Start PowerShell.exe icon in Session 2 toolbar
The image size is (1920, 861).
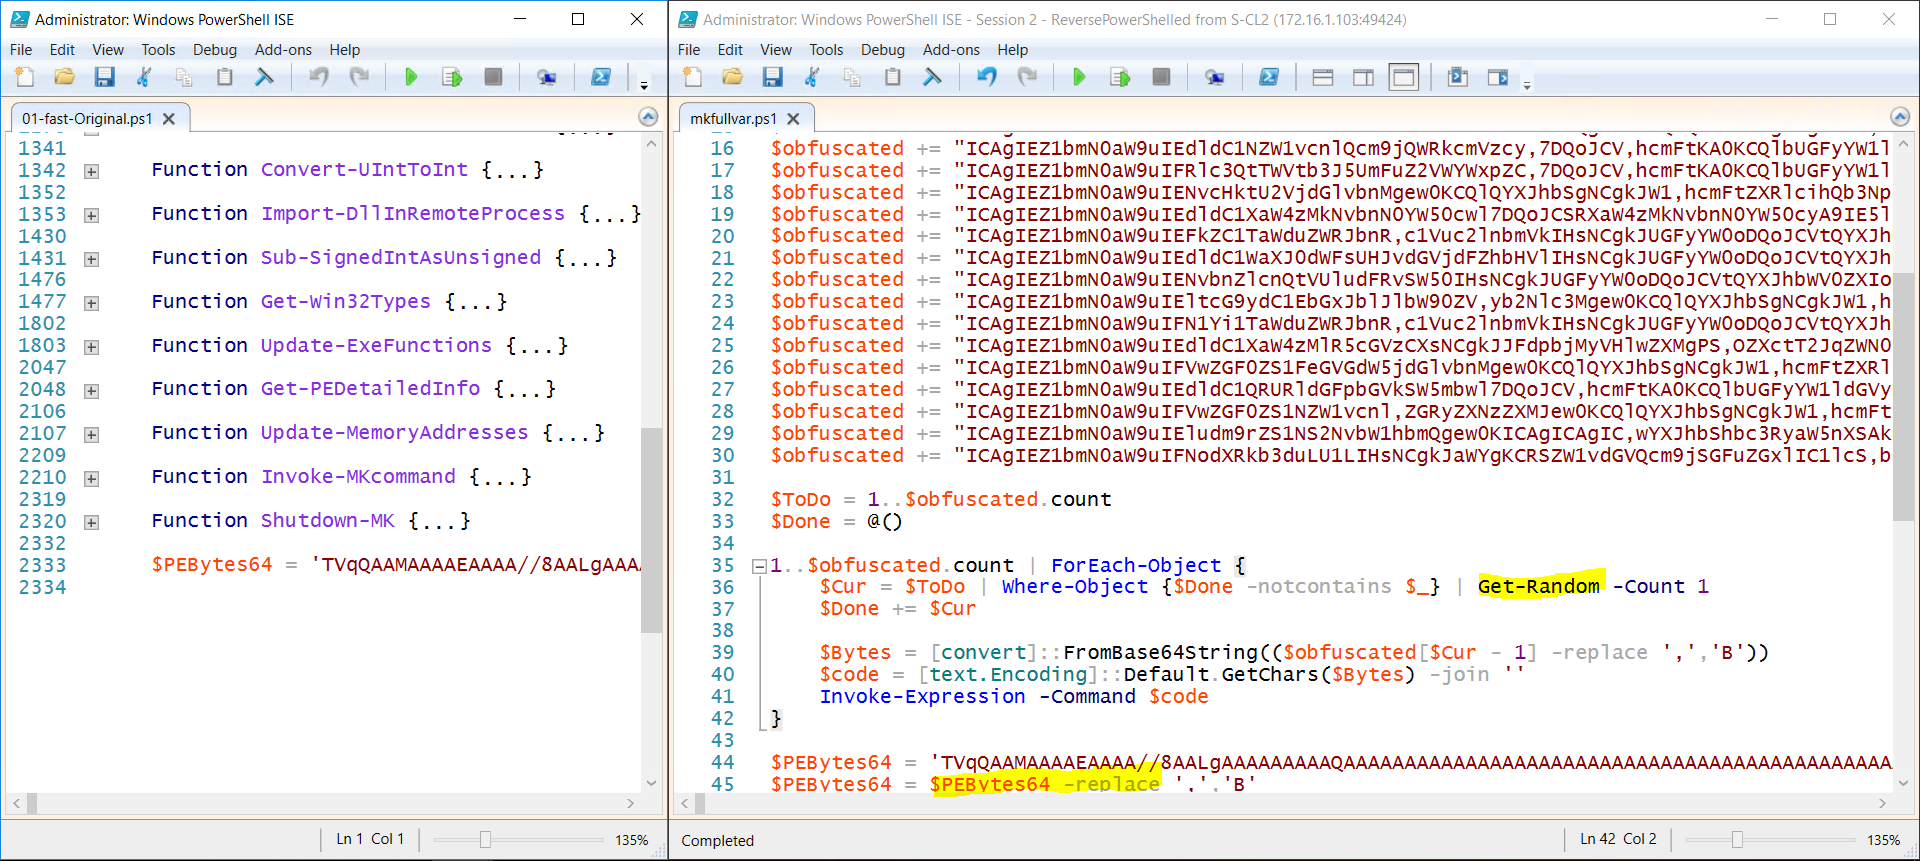[x=1269, y=77]
